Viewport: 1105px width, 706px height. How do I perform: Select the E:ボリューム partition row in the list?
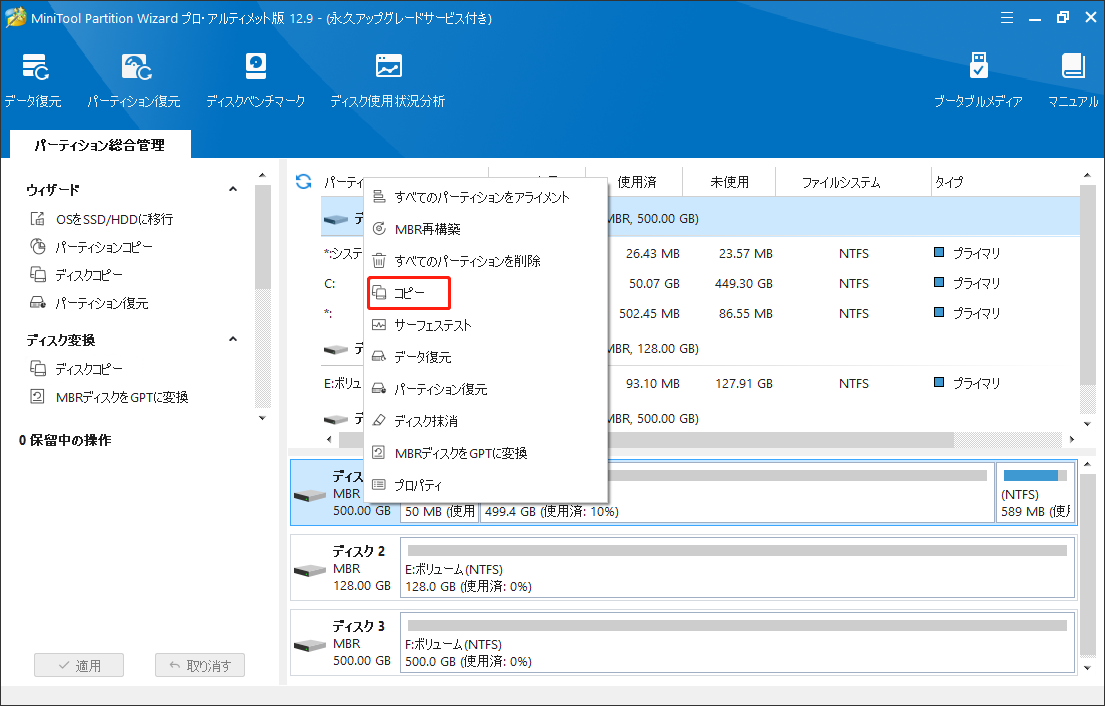pyautogui.click(x=699, y=383)
